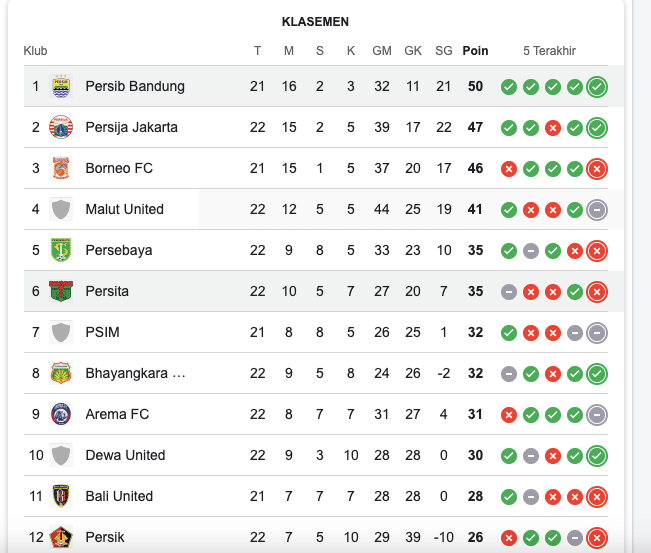Click the Persebaya green crest logo
The height and width of the screenshot is (553, 651).
pos(61,250)
